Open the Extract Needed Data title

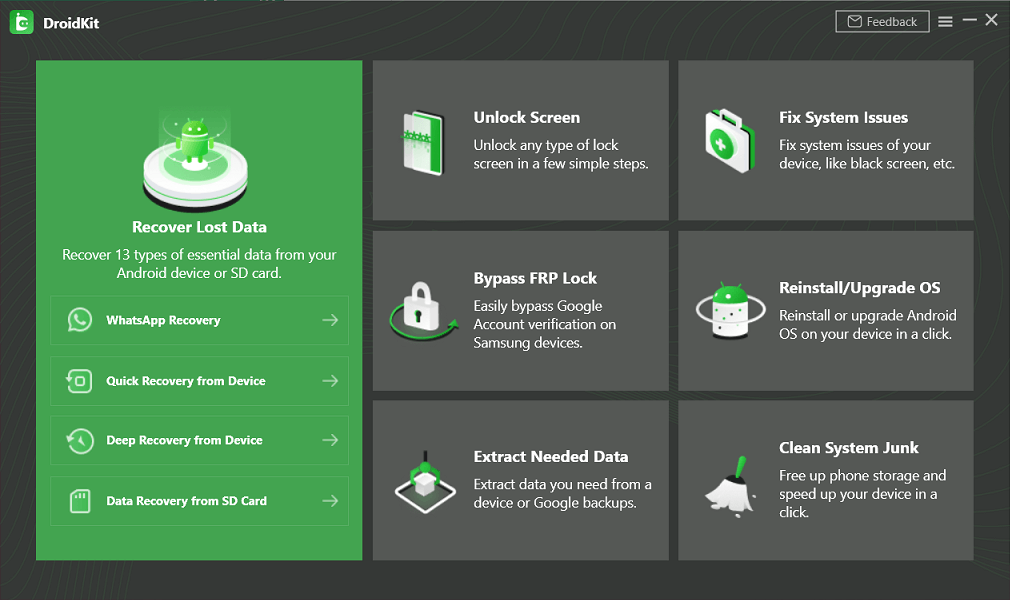[x=551, y=456]
